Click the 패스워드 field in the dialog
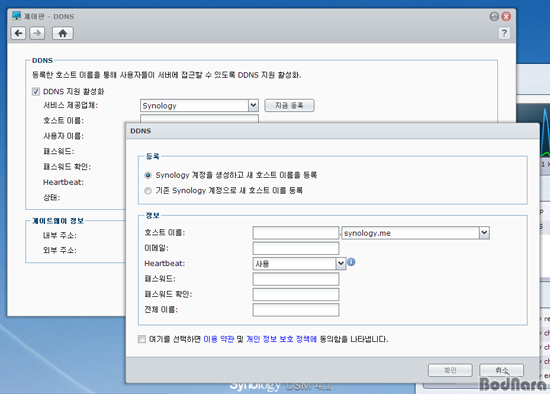Screen dimensions: 550x394 296,279
